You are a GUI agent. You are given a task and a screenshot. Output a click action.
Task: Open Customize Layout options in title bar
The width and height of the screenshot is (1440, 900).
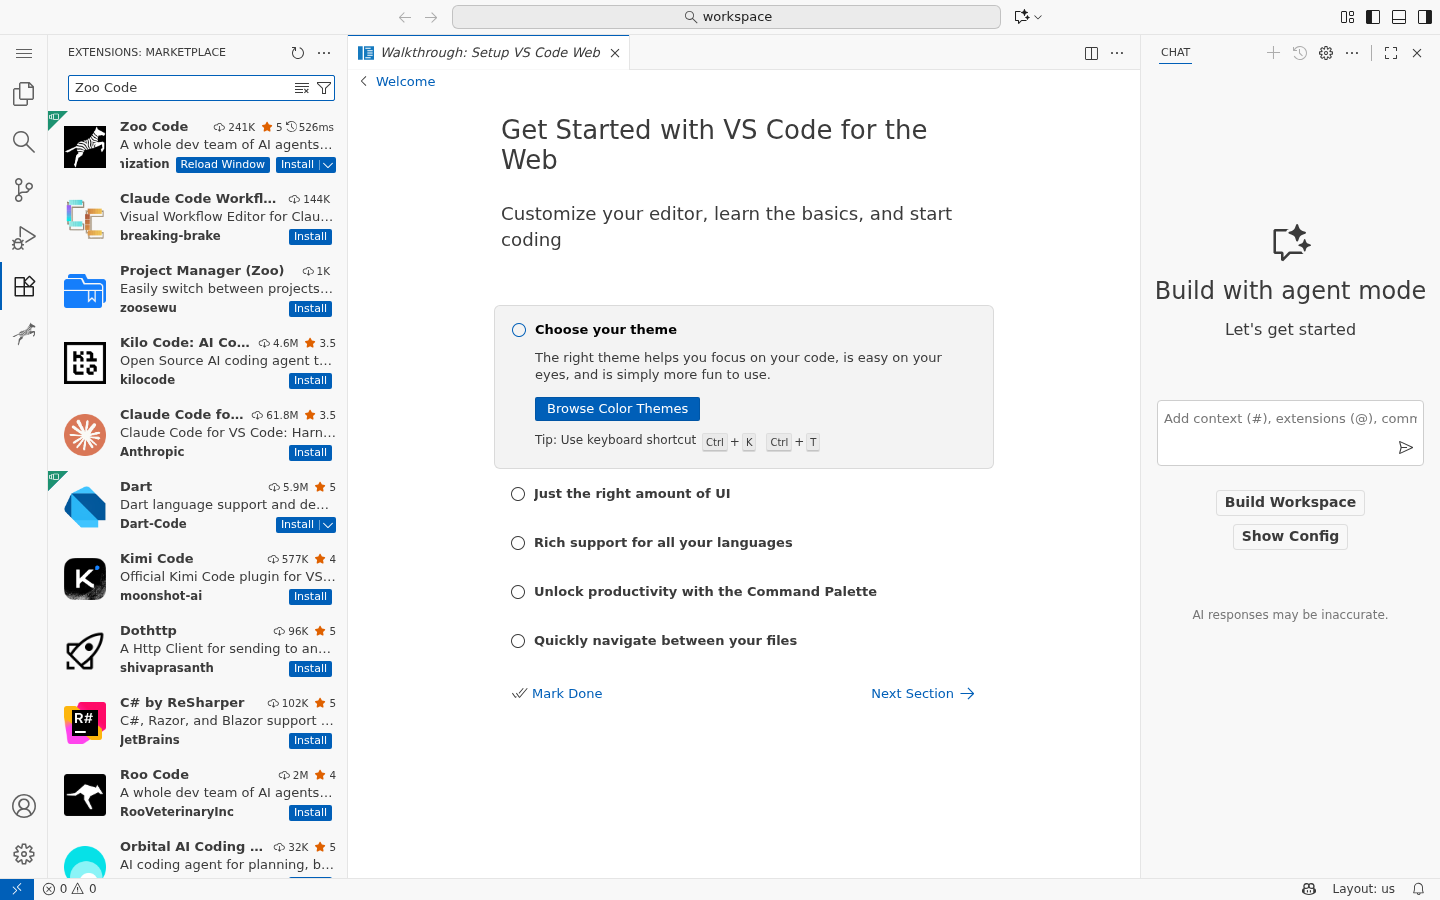(1347, 17)
